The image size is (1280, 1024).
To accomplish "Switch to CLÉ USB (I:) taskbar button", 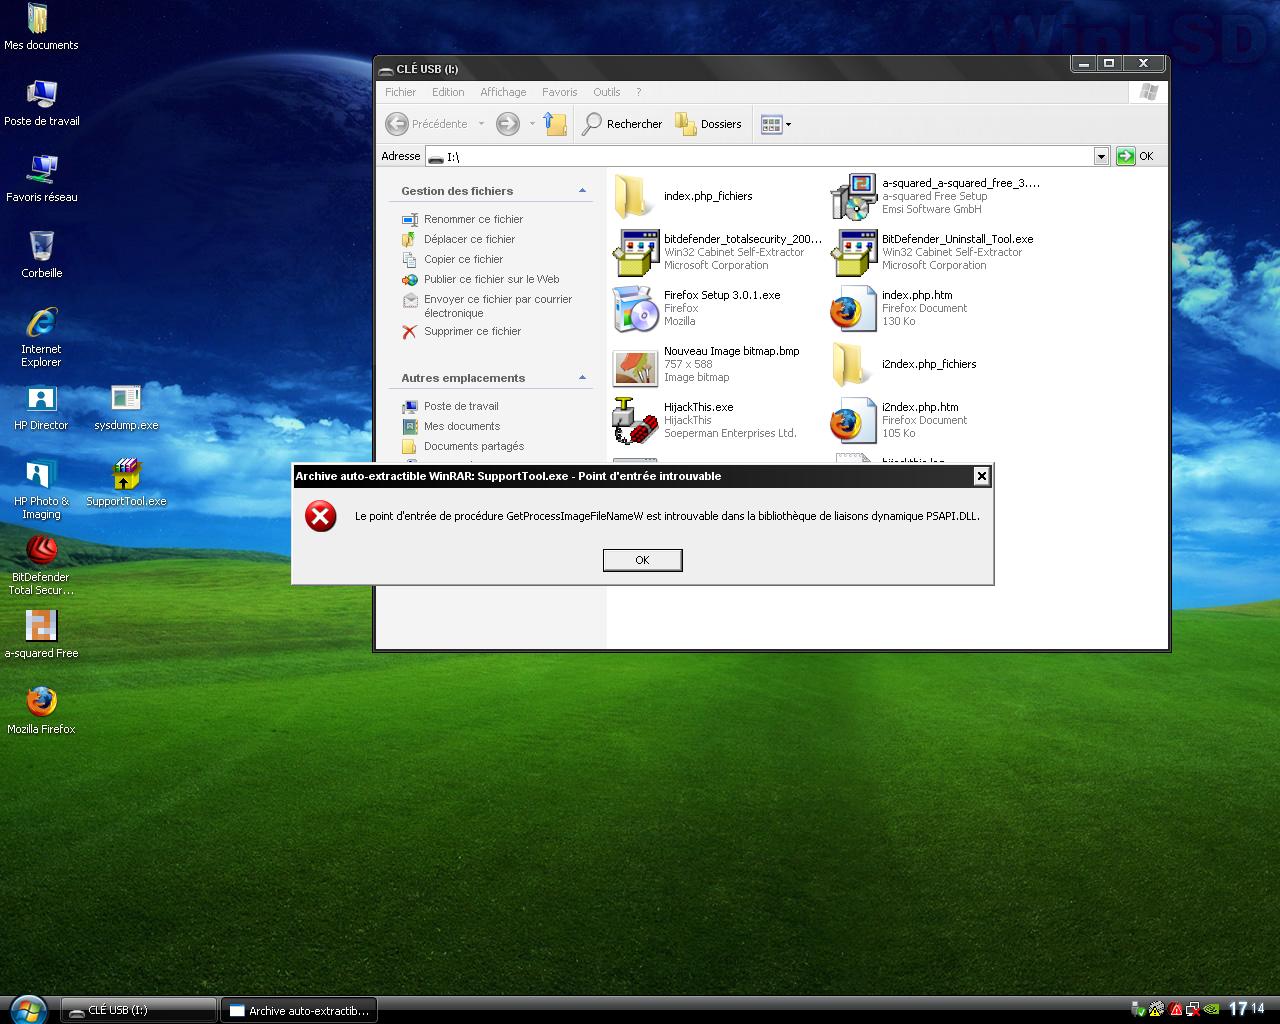I will tap(139, 1010).
